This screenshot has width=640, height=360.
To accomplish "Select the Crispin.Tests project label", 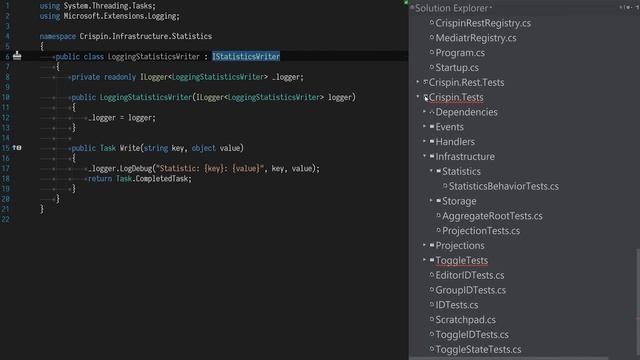I will [456, 97].
